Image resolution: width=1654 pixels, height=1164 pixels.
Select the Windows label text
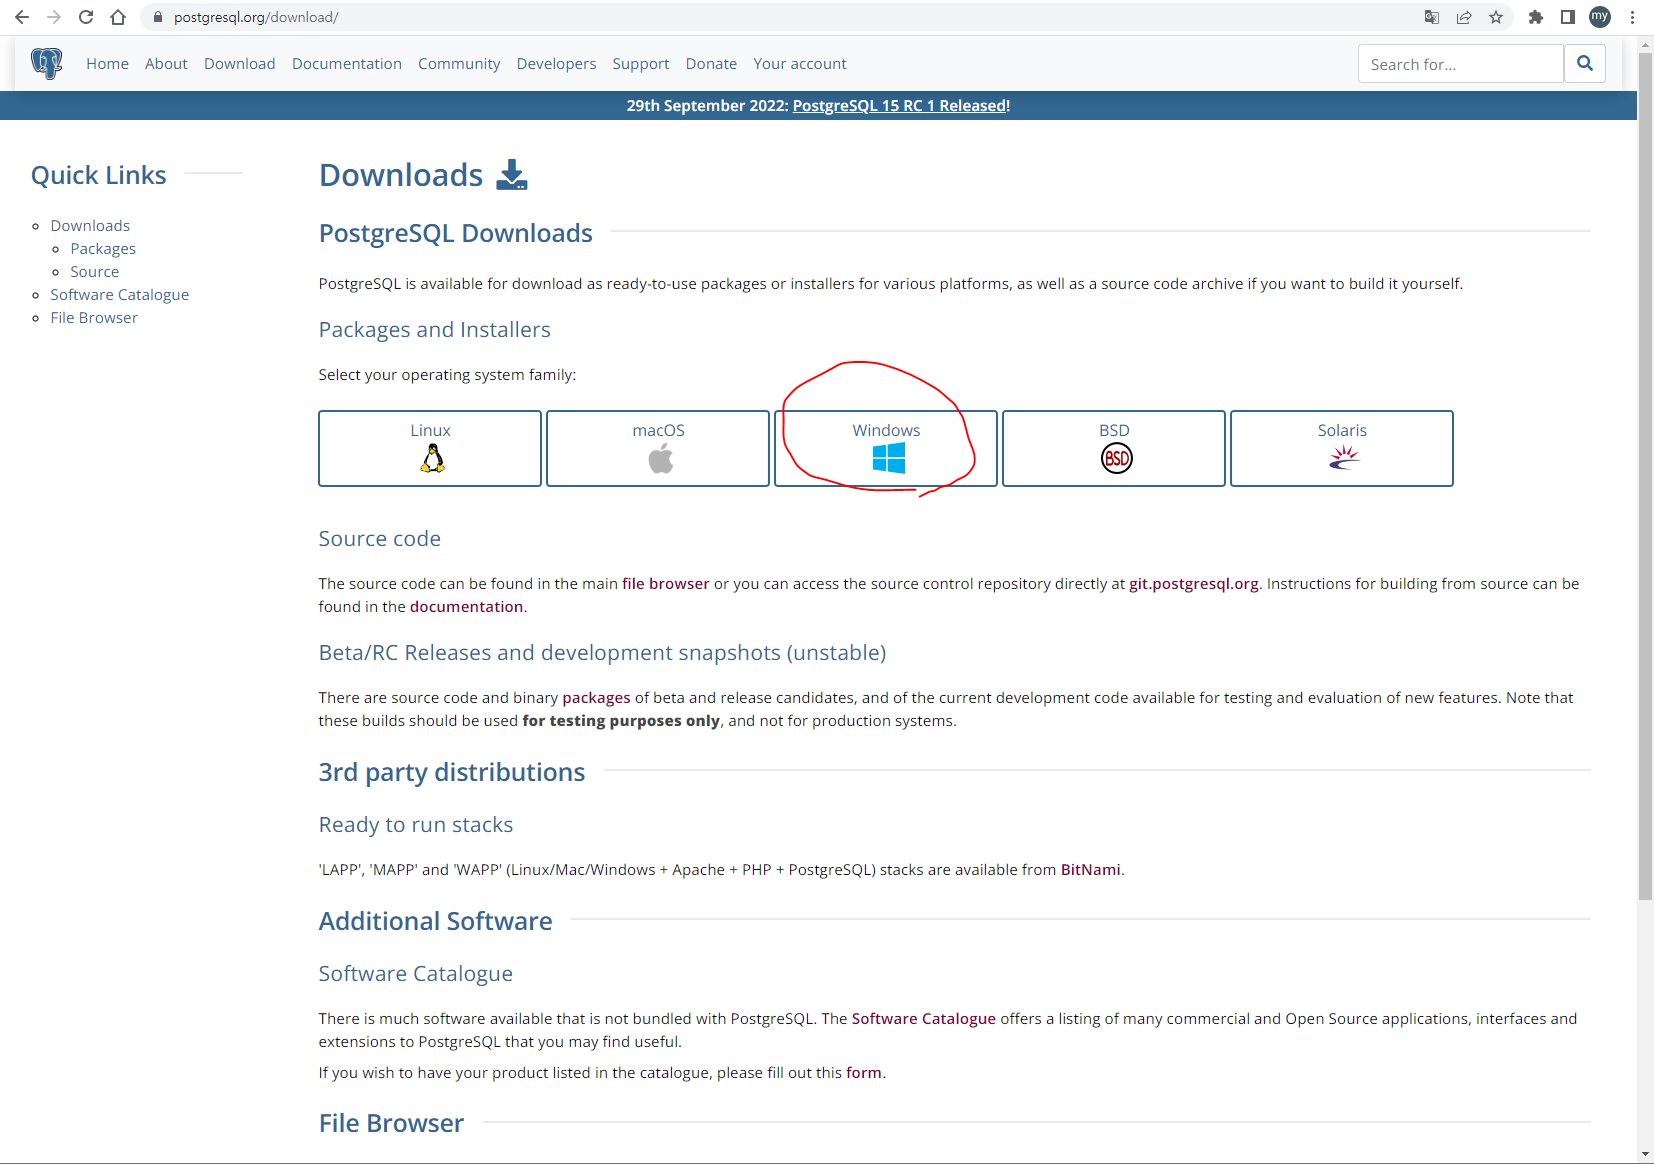click(x=886, y=430)
